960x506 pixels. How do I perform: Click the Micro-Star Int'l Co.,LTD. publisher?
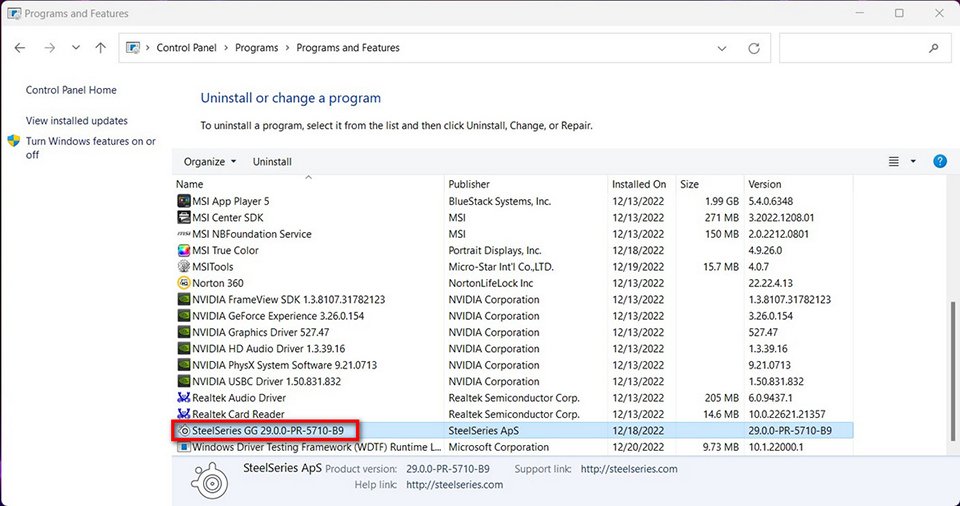[500, 266]
